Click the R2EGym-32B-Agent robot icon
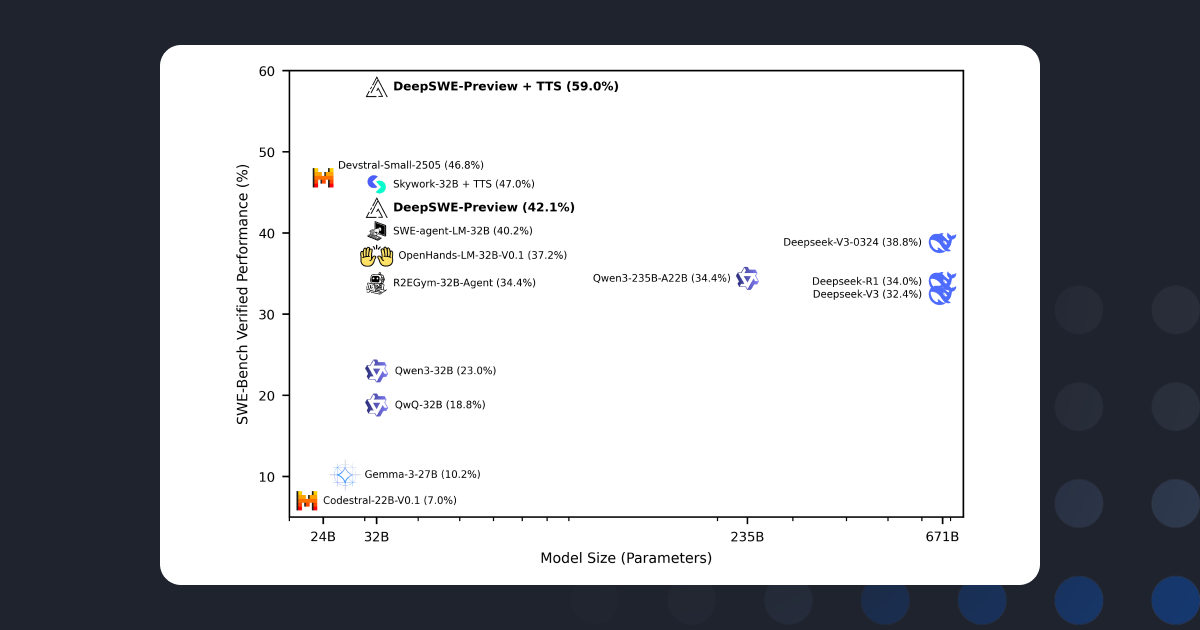 pos(376,284)
